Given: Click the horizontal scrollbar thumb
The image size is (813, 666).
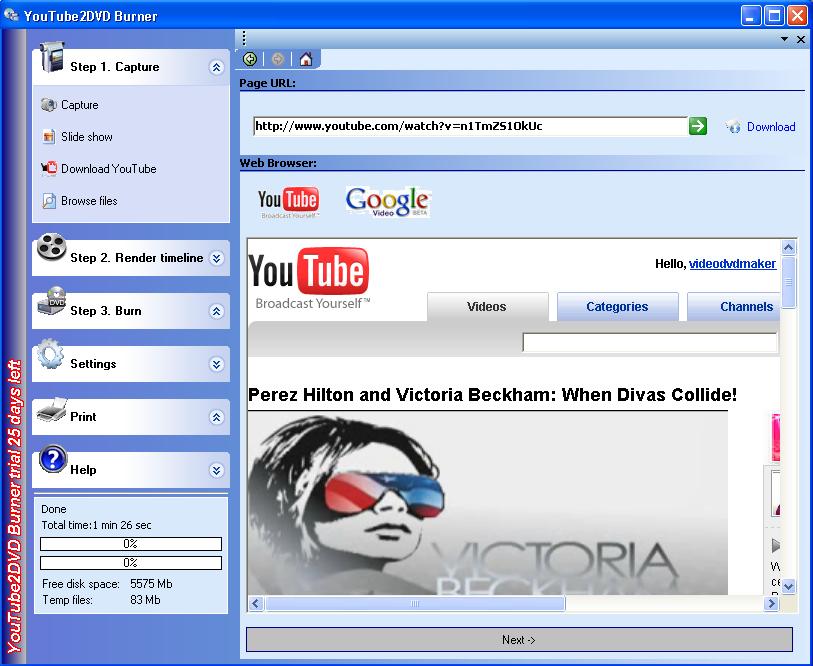Looking at the screenshot, I should [x=415, y=603].
